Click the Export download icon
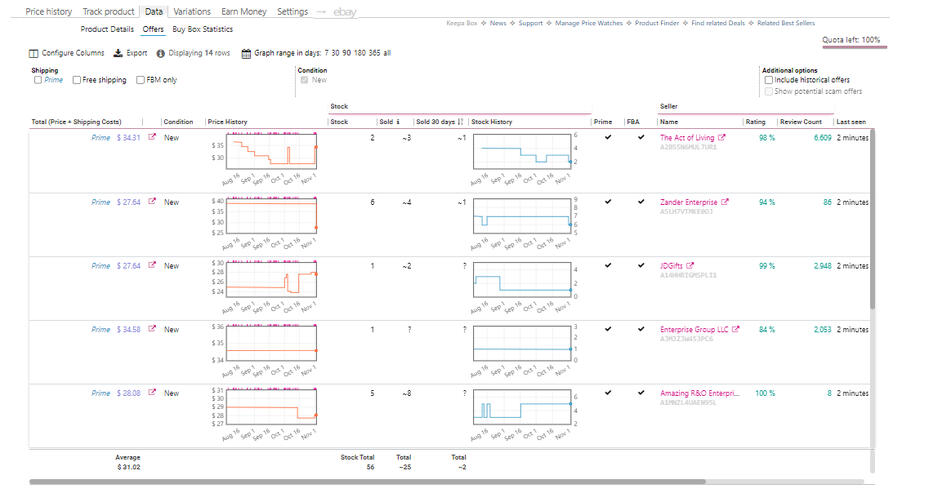This screenshot has height=502, width=951. click(x=118, y=53)
